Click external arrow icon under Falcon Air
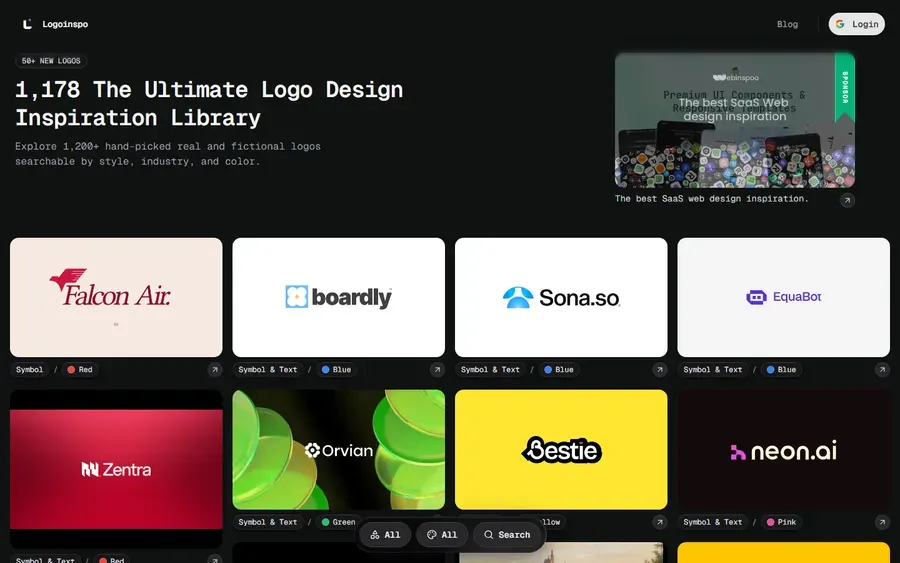The width and height of the screenshot is (900, 563). pos(215,370)
